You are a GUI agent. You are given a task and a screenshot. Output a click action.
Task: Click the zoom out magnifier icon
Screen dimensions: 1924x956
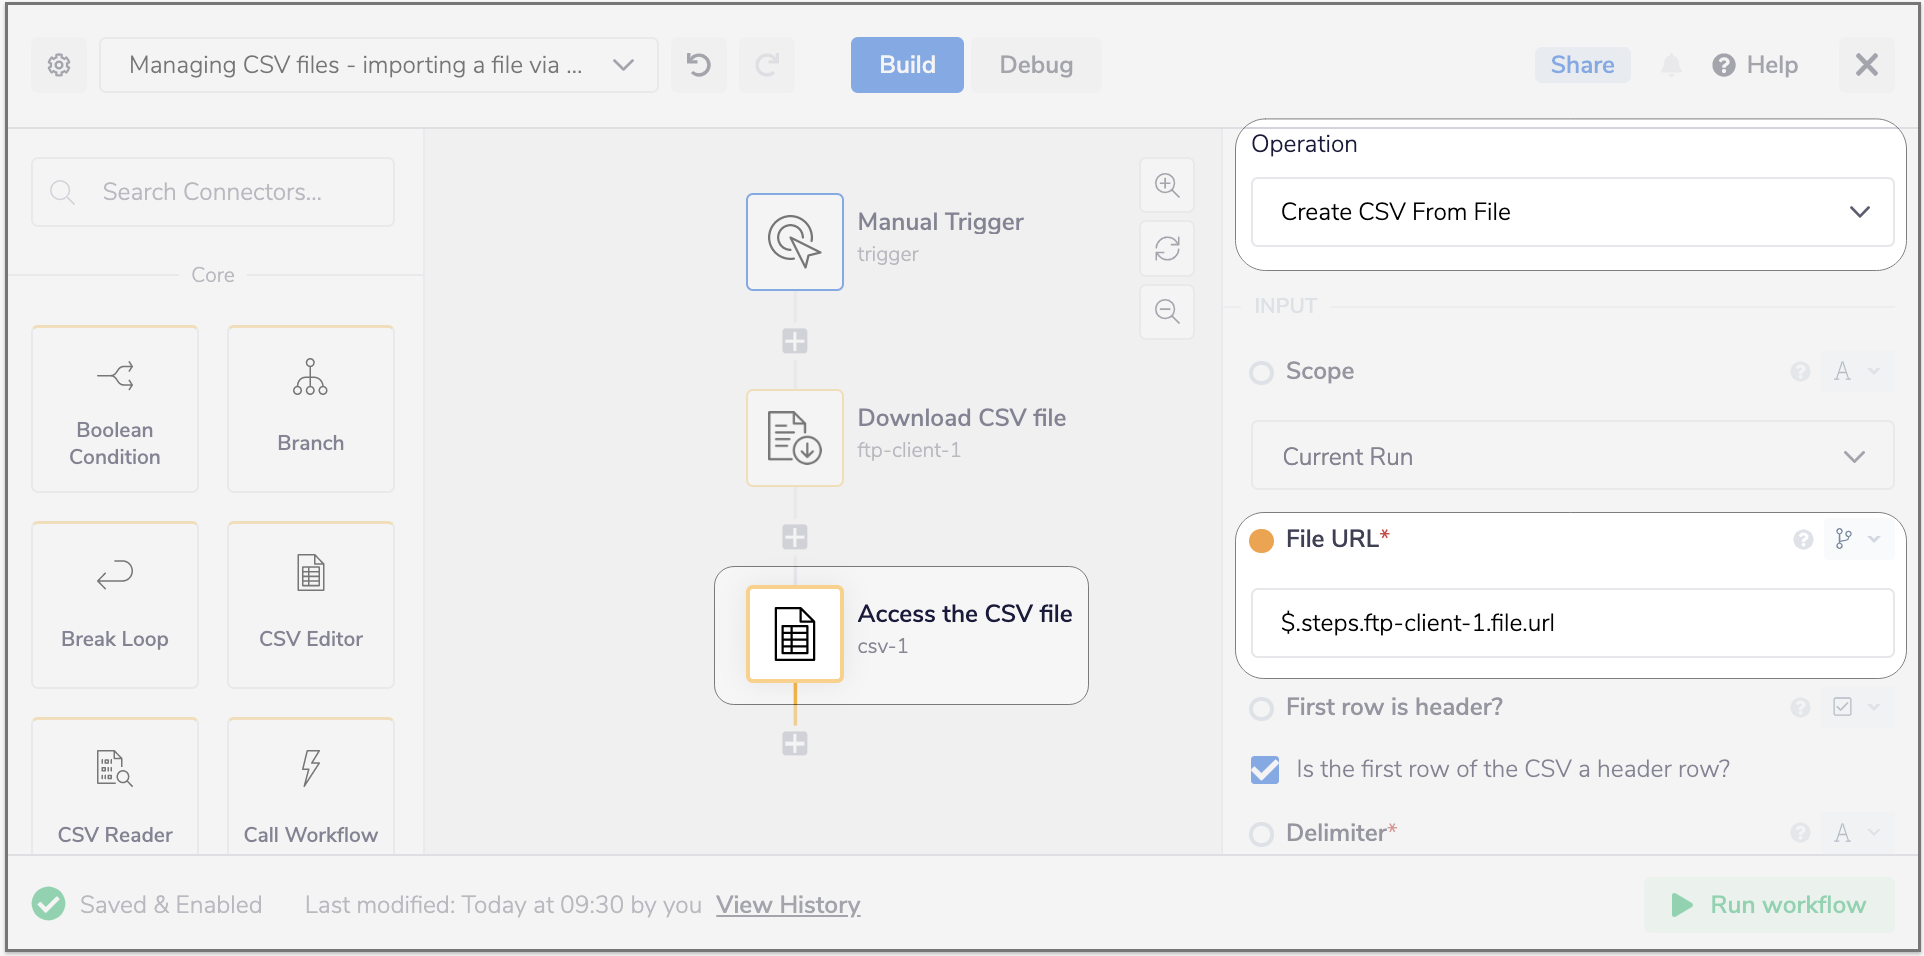[x=1167, y=311]
